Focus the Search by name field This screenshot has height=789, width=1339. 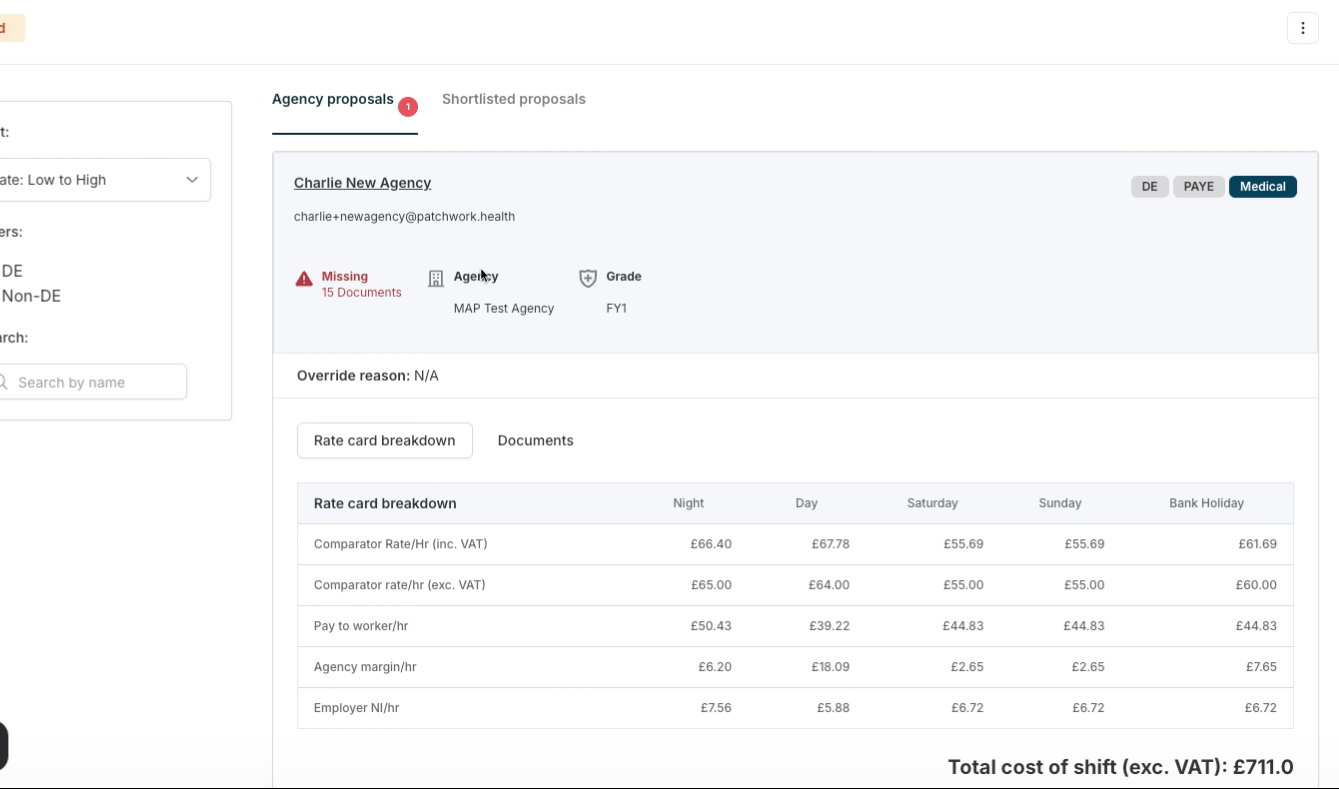[x=100, y=382]
